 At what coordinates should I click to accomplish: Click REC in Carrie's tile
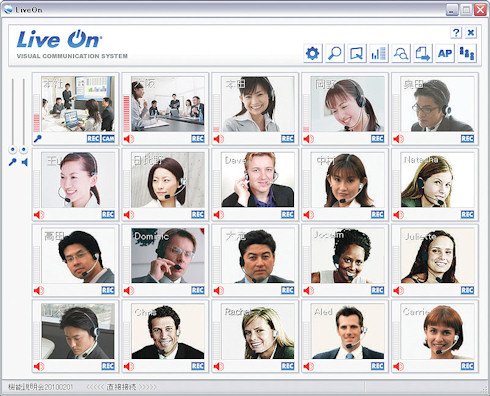pos(467,366)
